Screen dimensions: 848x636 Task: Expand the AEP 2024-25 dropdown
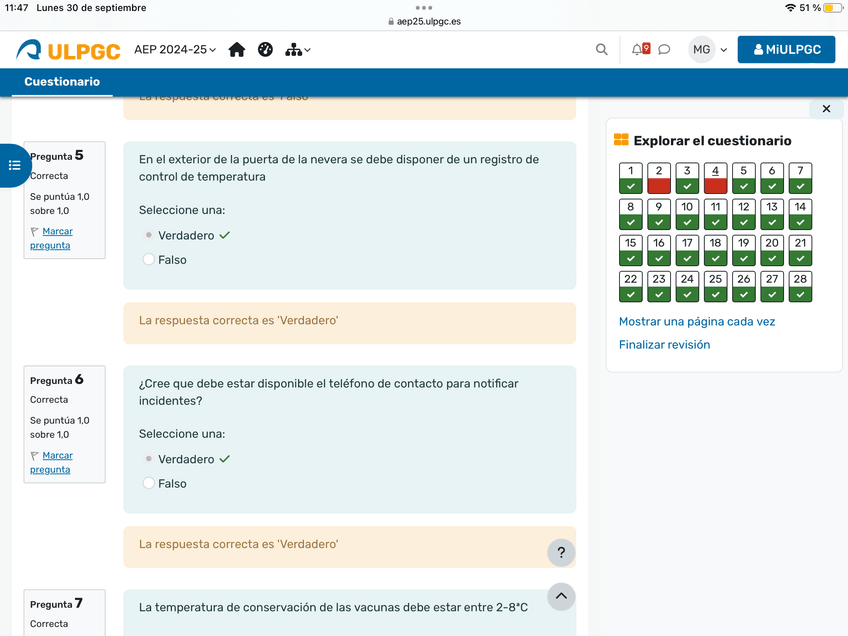pos(175,50)
